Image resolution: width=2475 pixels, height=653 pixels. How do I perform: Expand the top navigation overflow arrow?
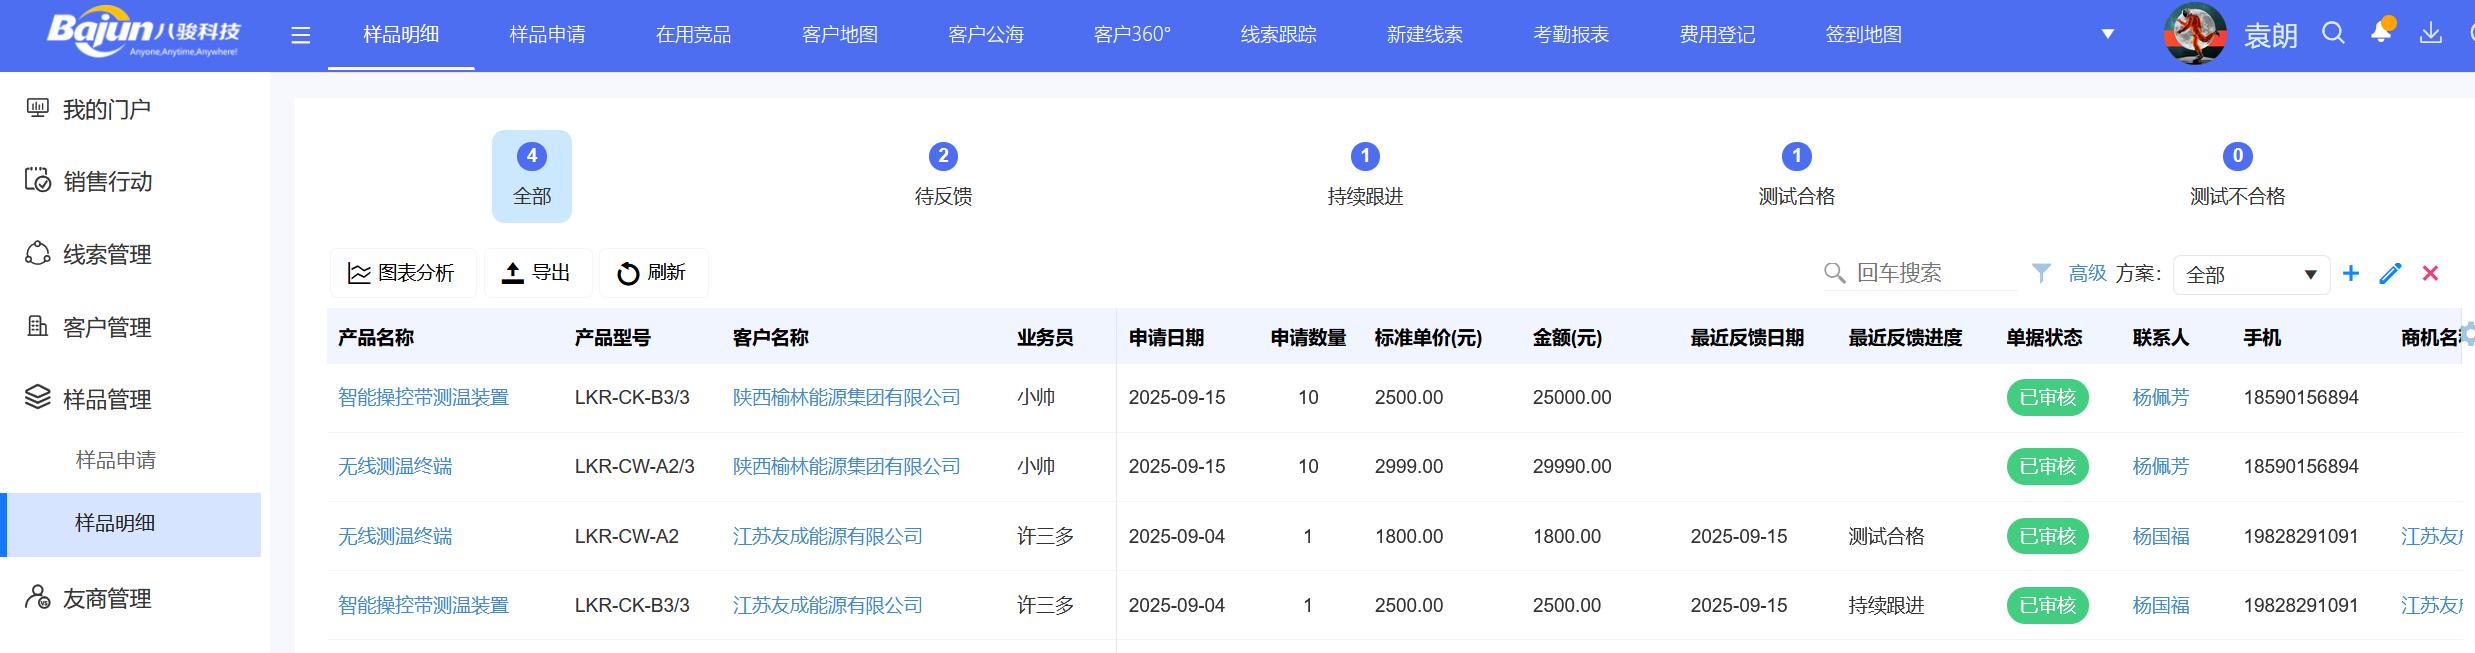[2108, 35]
